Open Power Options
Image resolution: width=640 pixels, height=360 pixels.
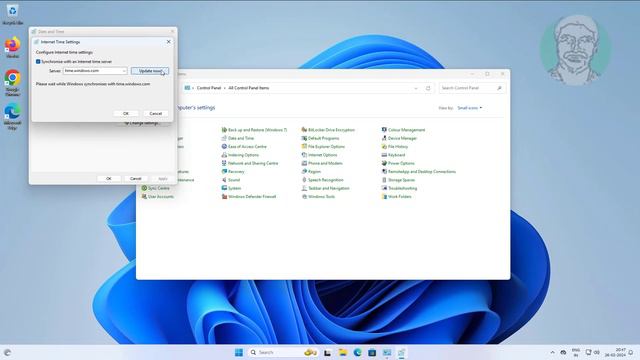tap(398, 163)
